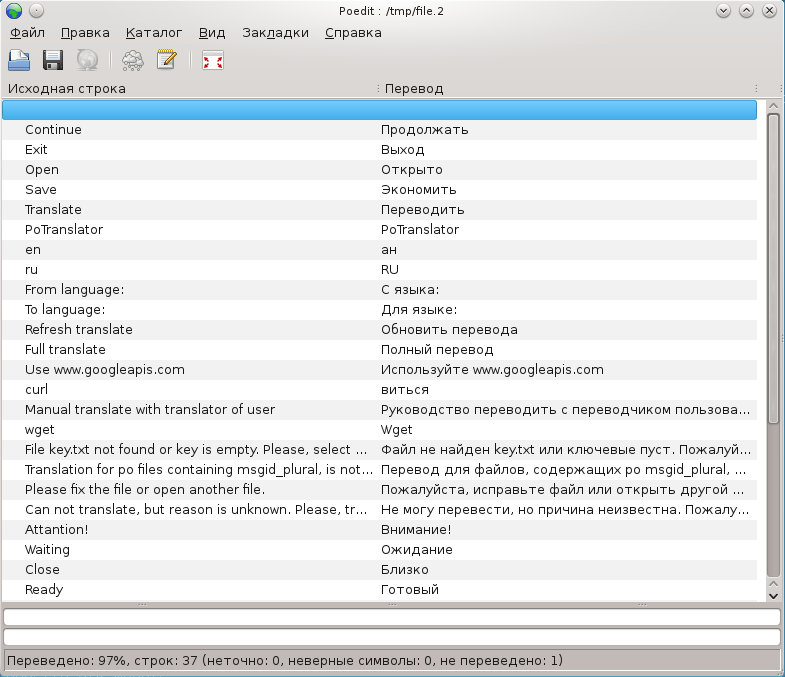
Task: Click the red arrows icon in toolbar
Action: (212, 61)
